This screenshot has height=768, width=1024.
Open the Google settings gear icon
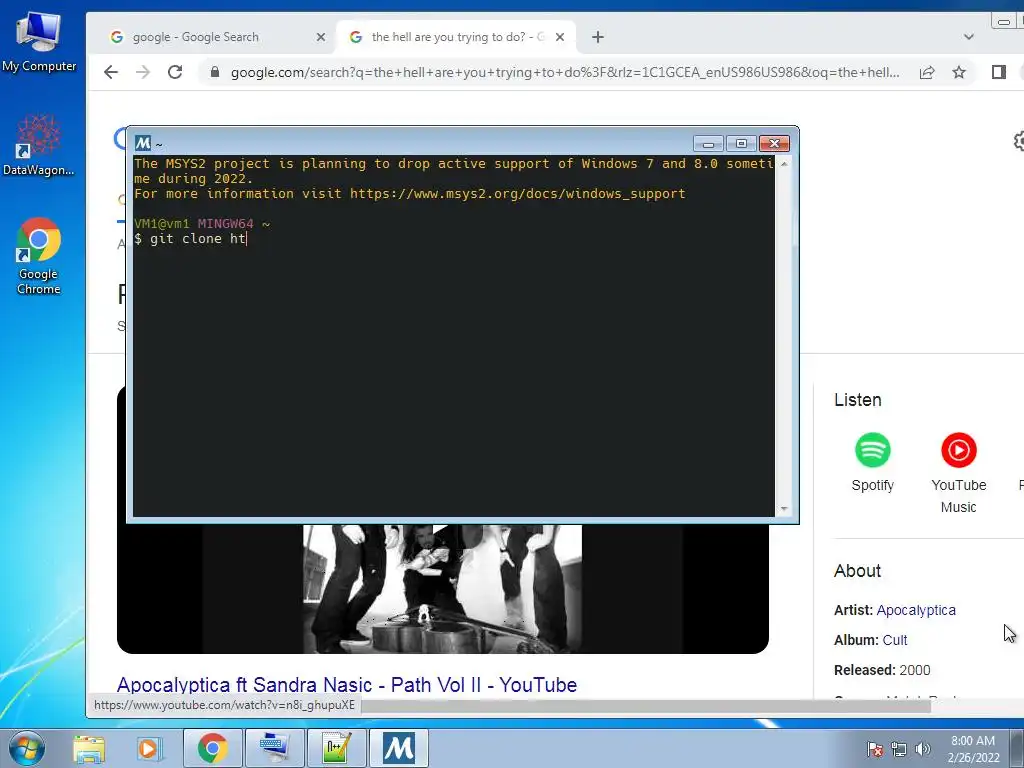(x=1019, y=140)
